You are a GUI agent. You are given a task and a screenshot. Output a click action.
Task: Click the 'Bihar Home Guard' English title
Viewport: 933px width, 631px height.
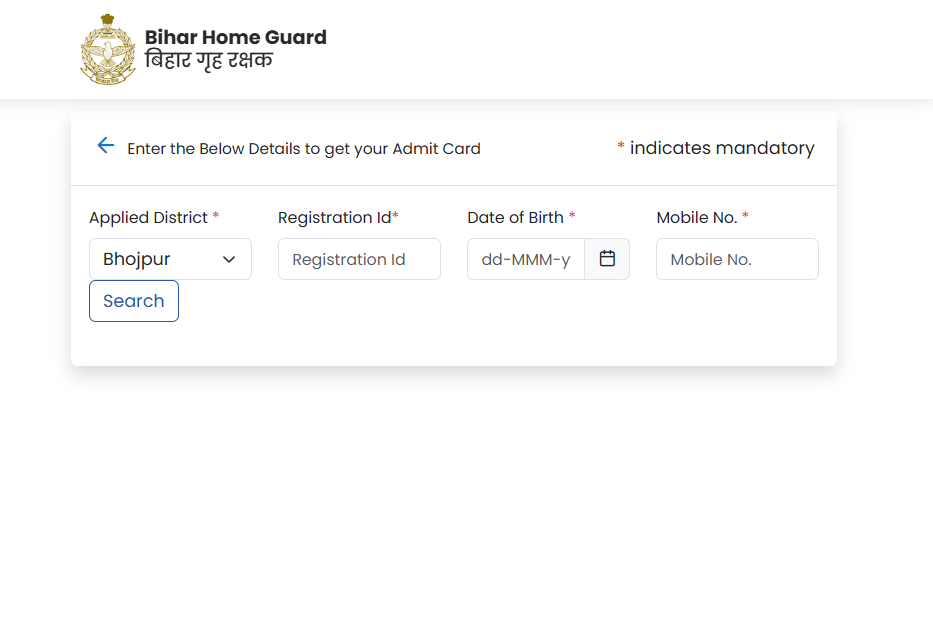pyautogui.click(x=235, y=37)
